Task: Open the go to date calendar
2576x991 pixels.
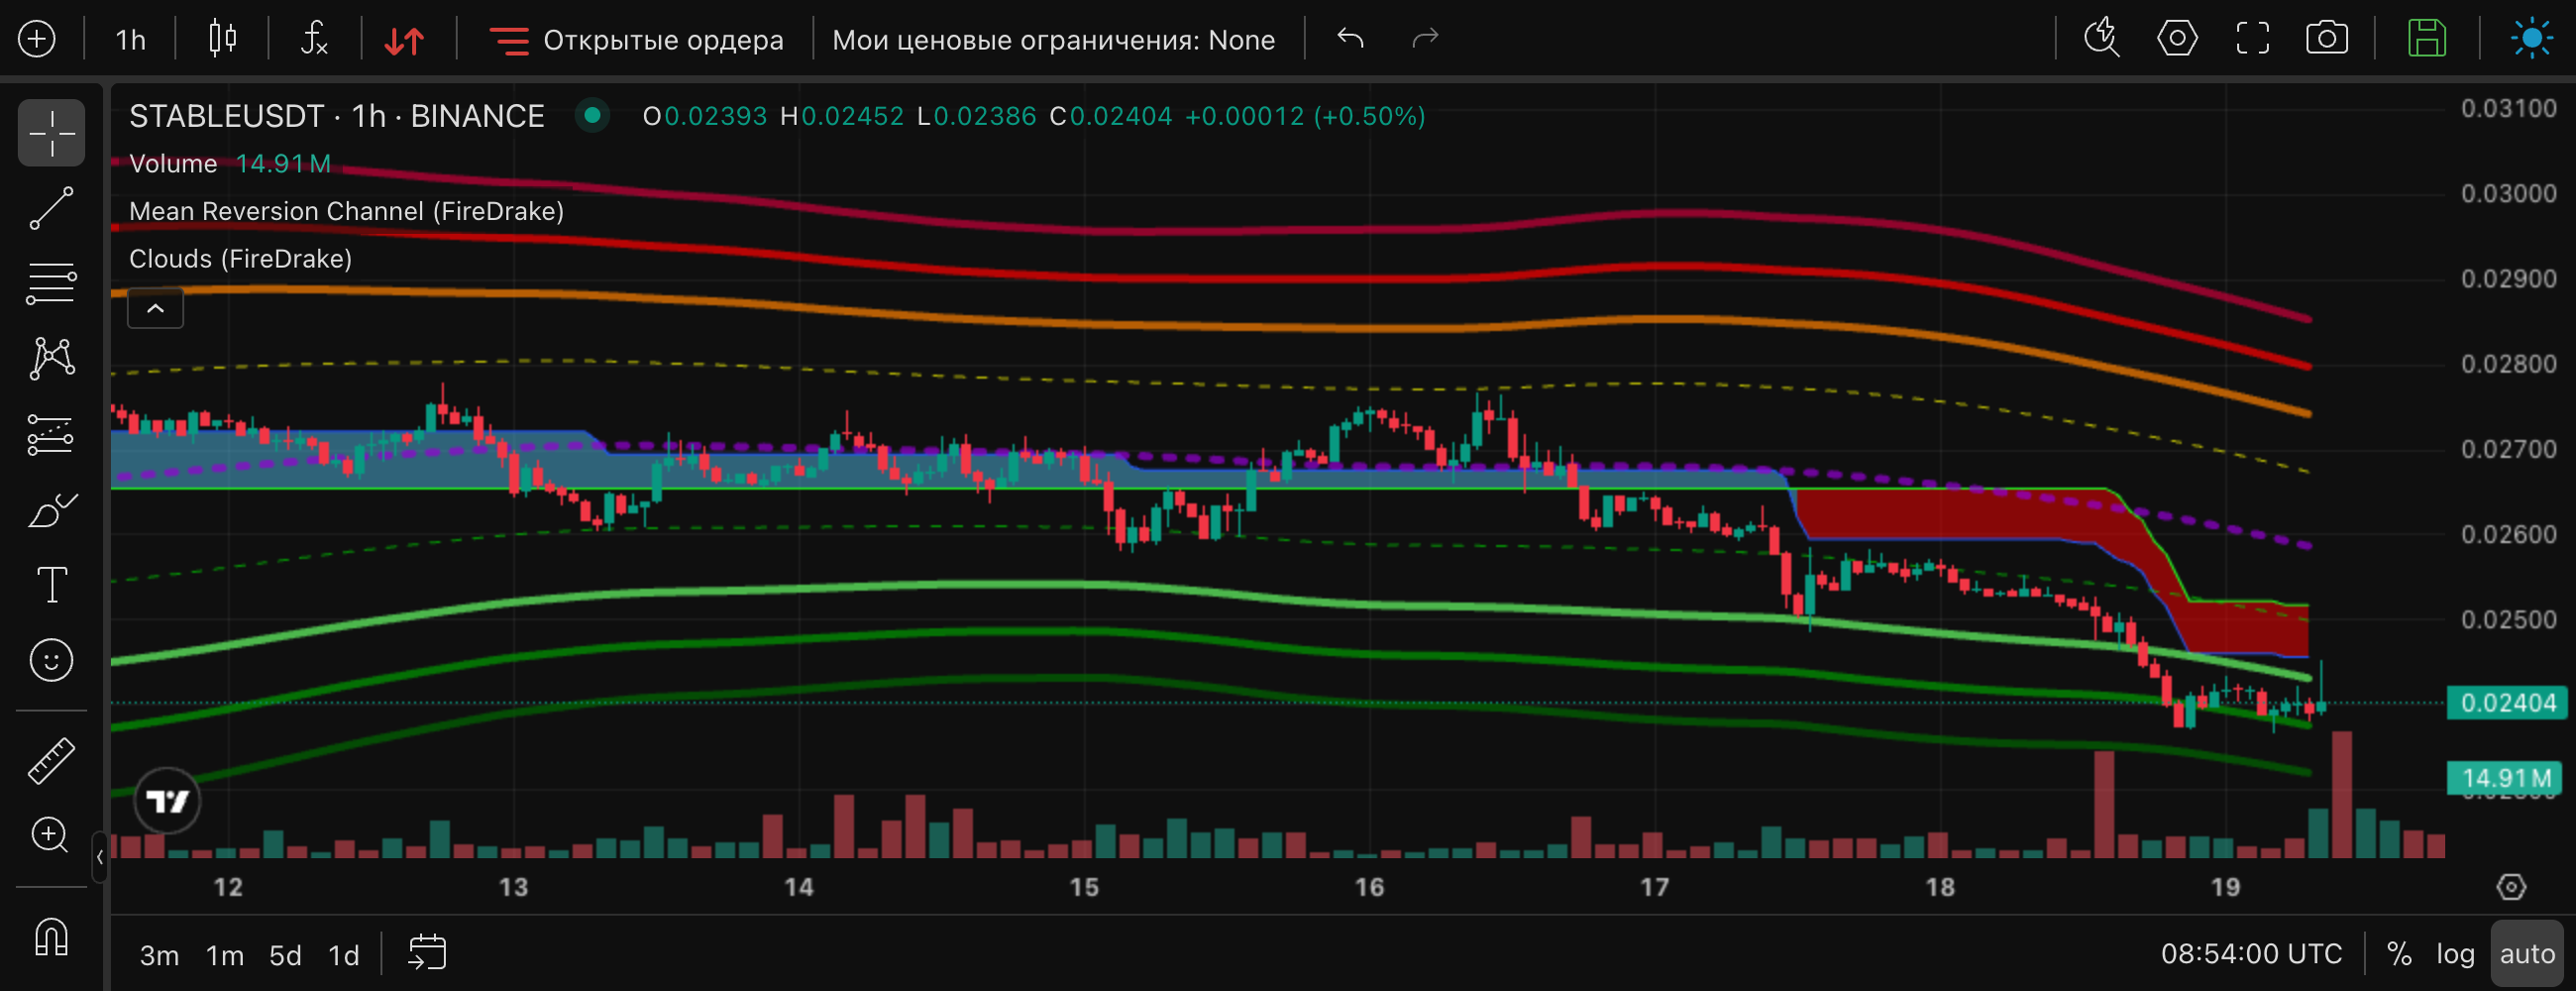Action: pyautogui.click(x=427, y=953)
